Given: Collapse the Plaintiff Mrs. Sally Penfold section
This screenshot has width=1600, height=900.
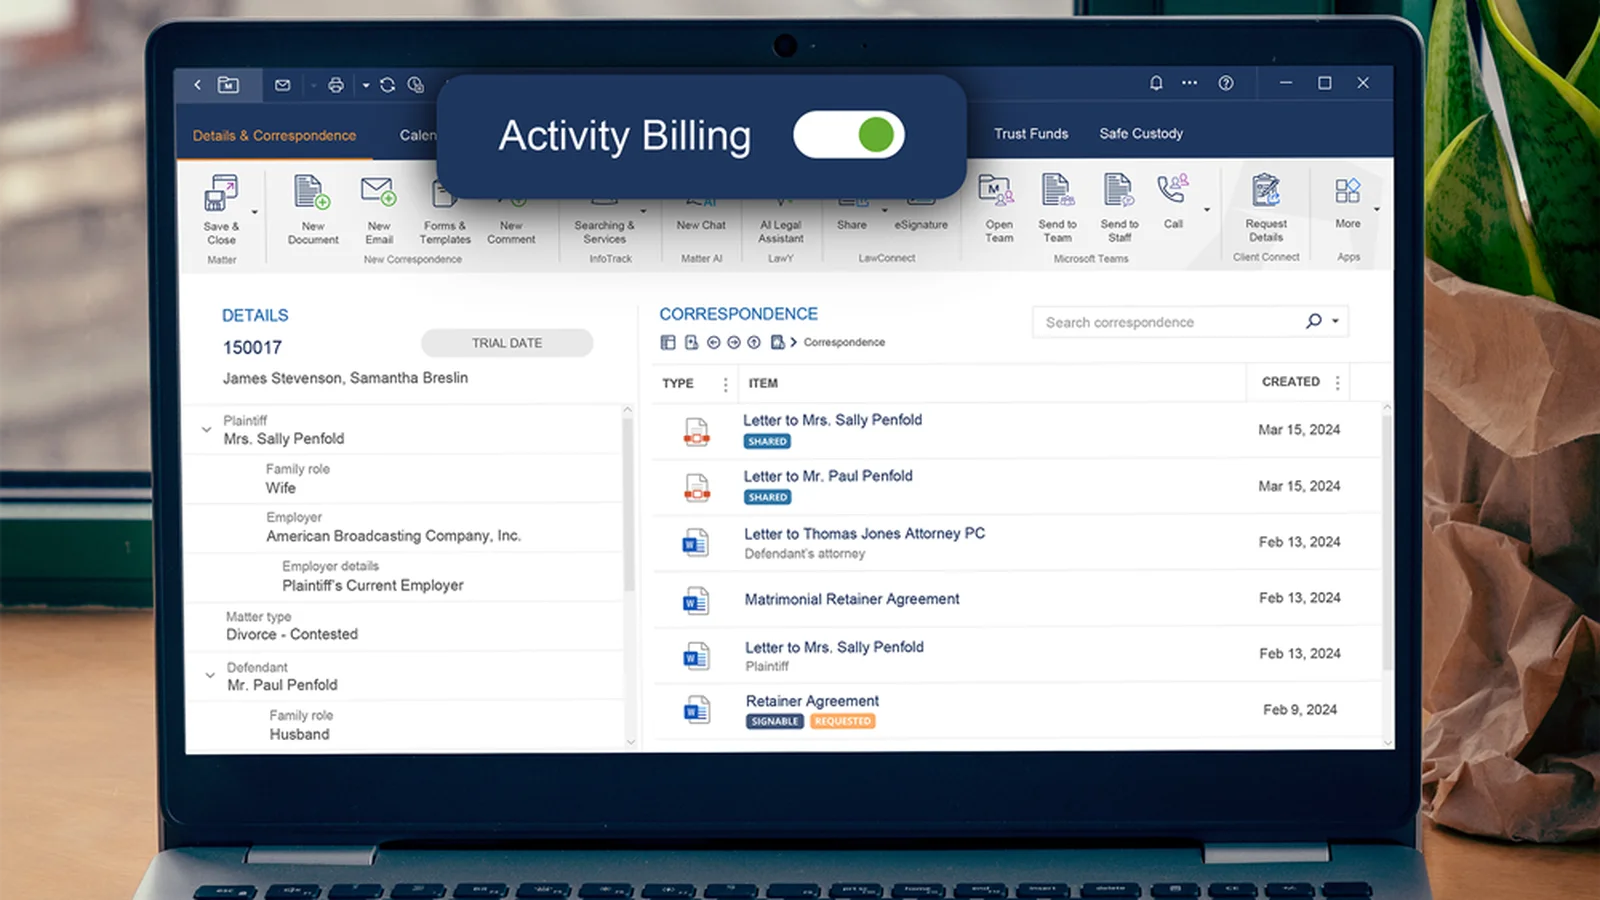Looking at the screenshot, I should [206, 430].
